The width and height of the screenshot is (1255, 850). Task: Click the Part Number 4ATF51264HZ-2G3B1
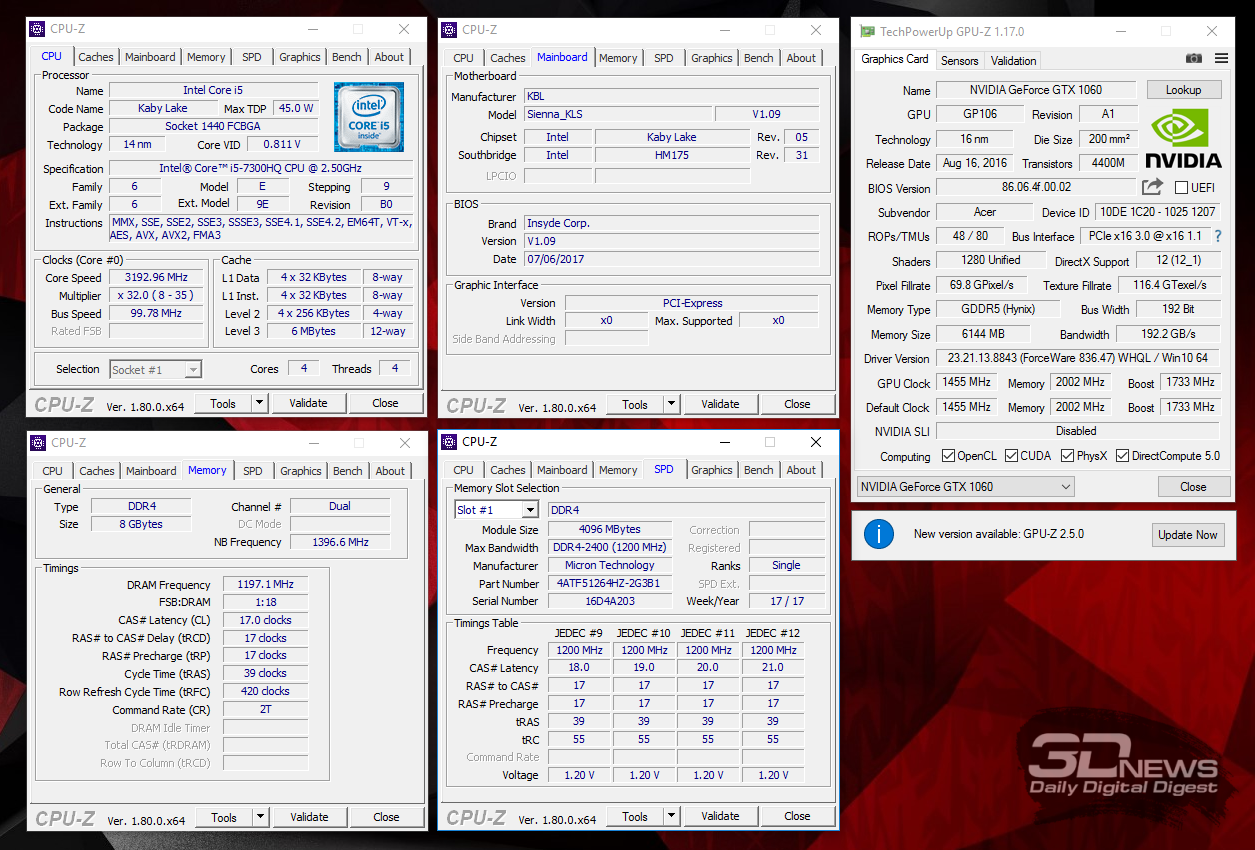[610, 583]
